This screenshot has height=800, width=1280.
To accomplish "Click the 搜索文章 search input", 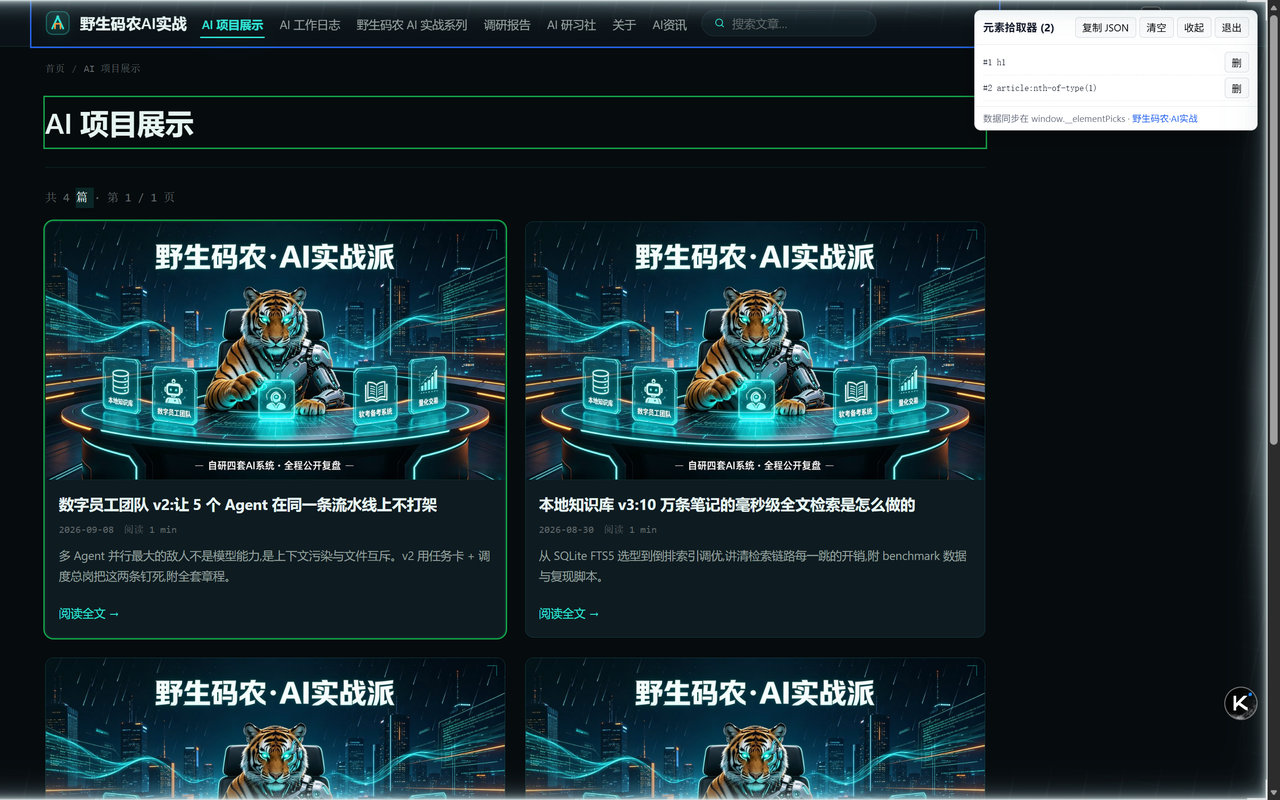I will point(789,23).
